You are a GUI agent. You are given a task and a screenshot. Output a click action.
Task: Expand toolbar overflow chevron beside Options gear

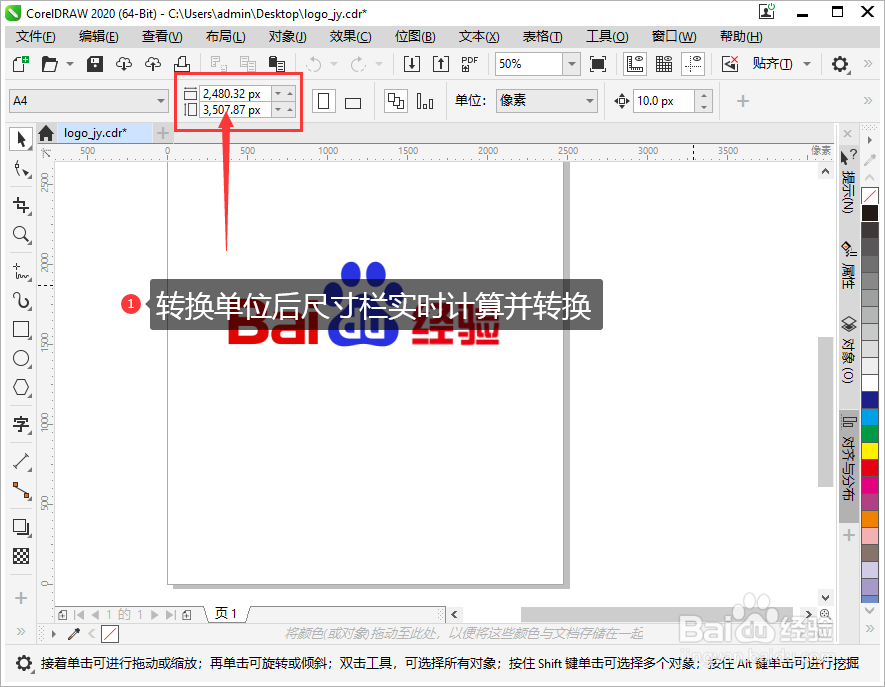click(x=868, y=64)
